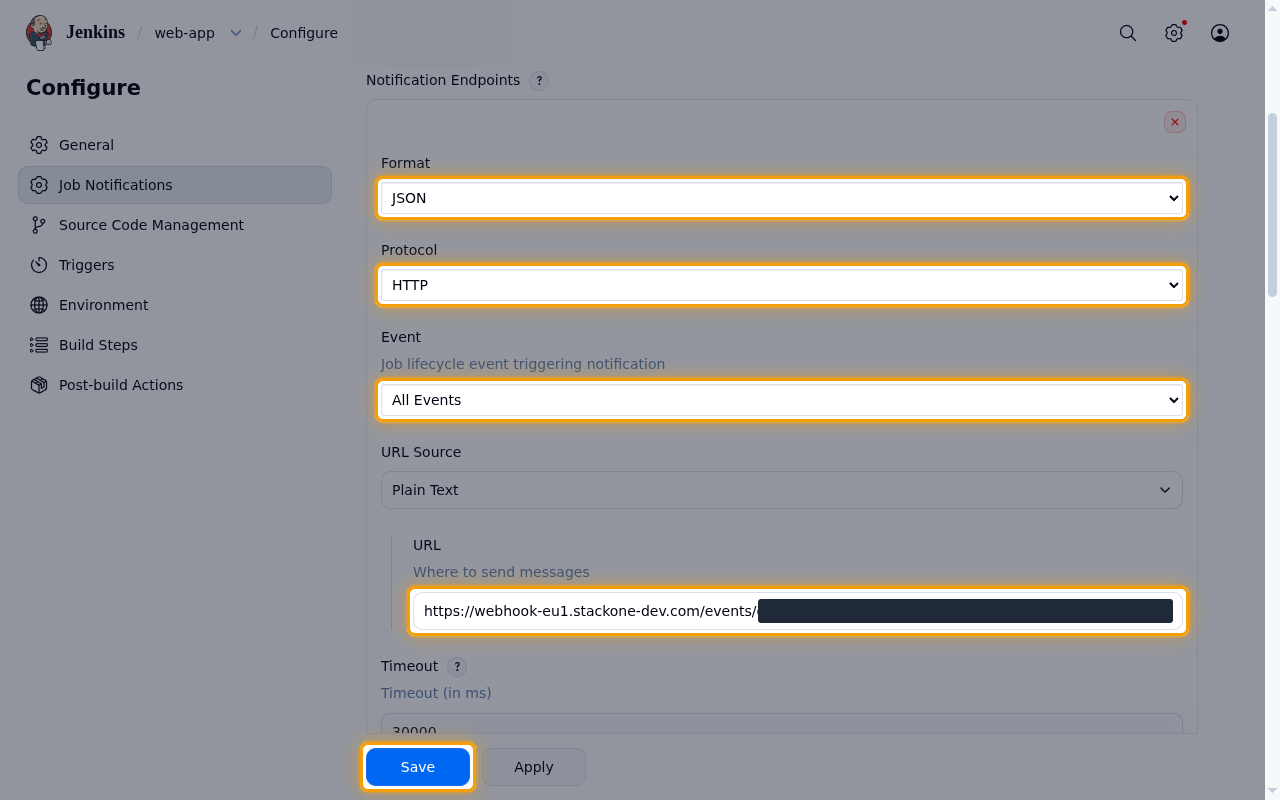Click the Jenkins butler logo
The image size is (1280, 800).
pos(39,33)
